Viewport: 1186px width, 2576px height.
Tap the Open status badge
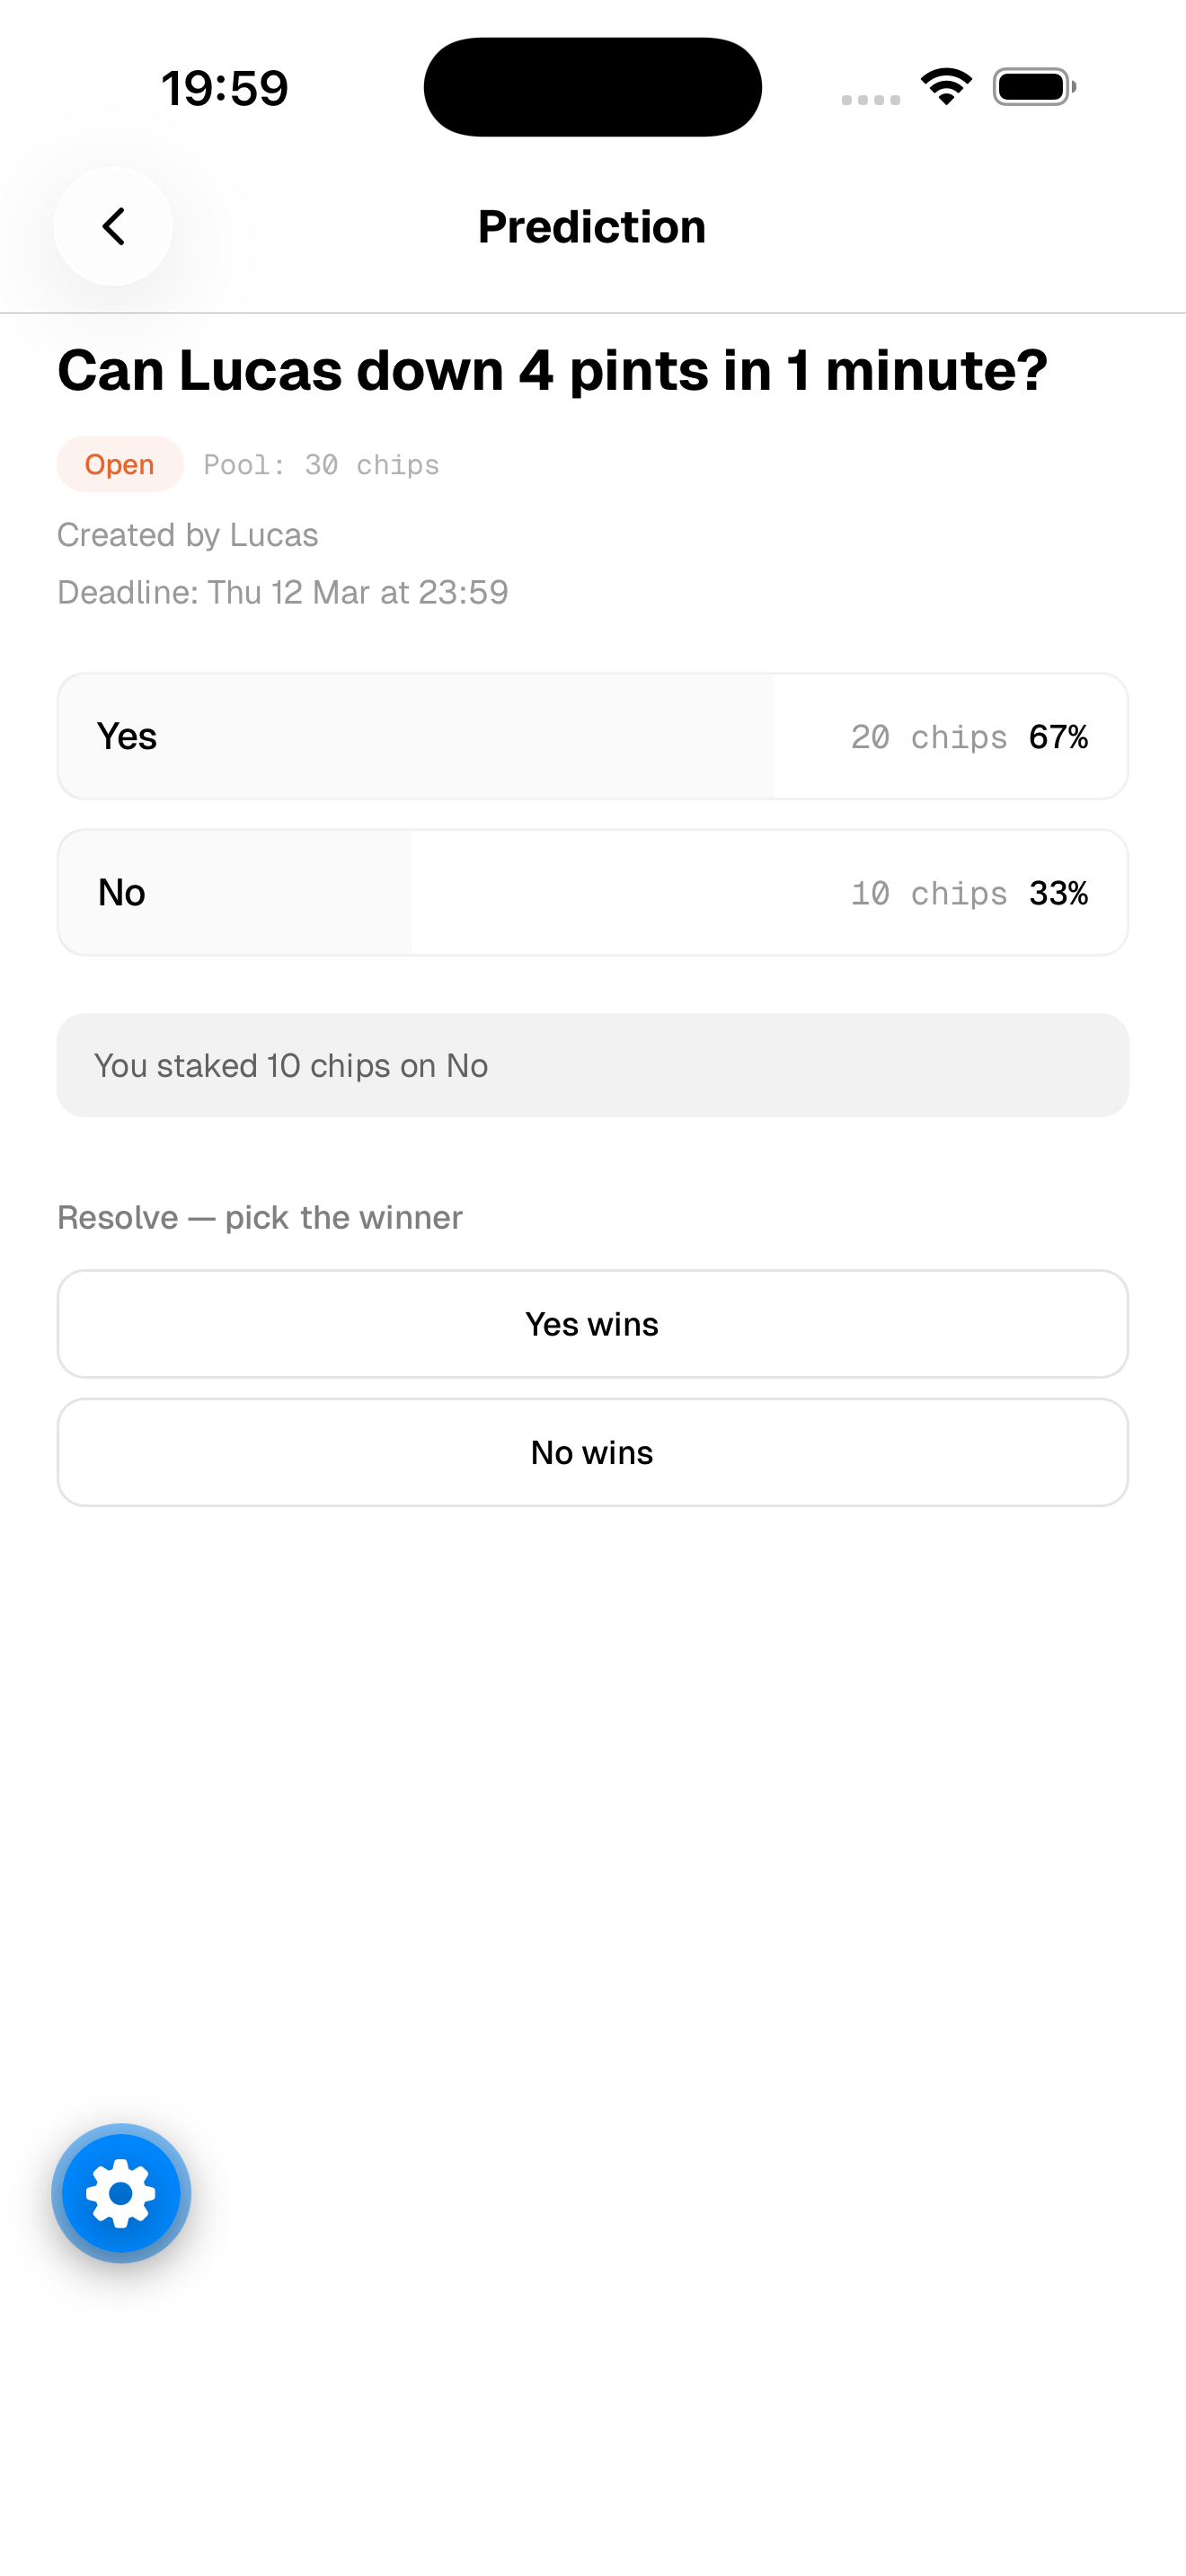coord(120,464)
